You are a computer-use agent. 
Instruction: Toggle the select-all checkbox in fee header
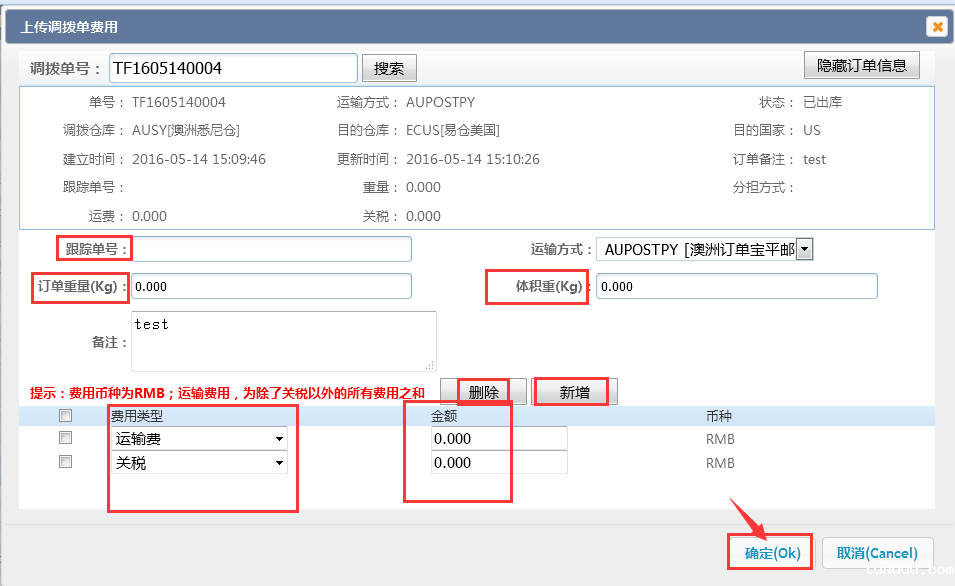point(65,415)
